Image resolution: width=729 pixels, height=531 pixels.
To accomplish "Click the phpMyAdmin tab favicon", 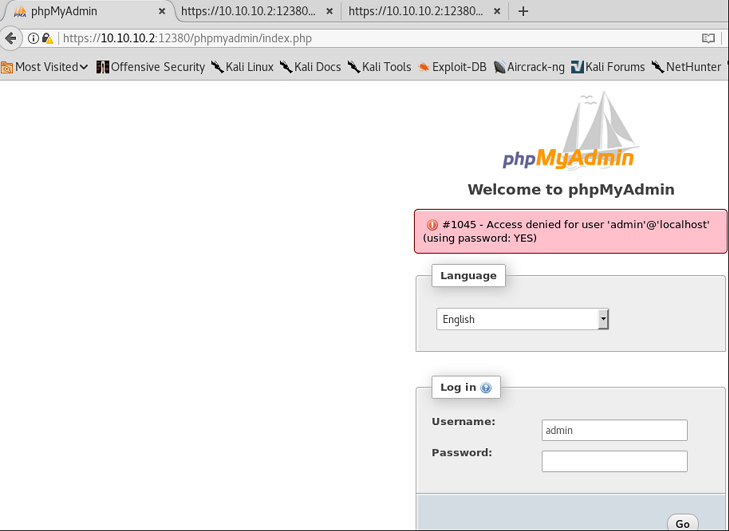I will point(20,12).
